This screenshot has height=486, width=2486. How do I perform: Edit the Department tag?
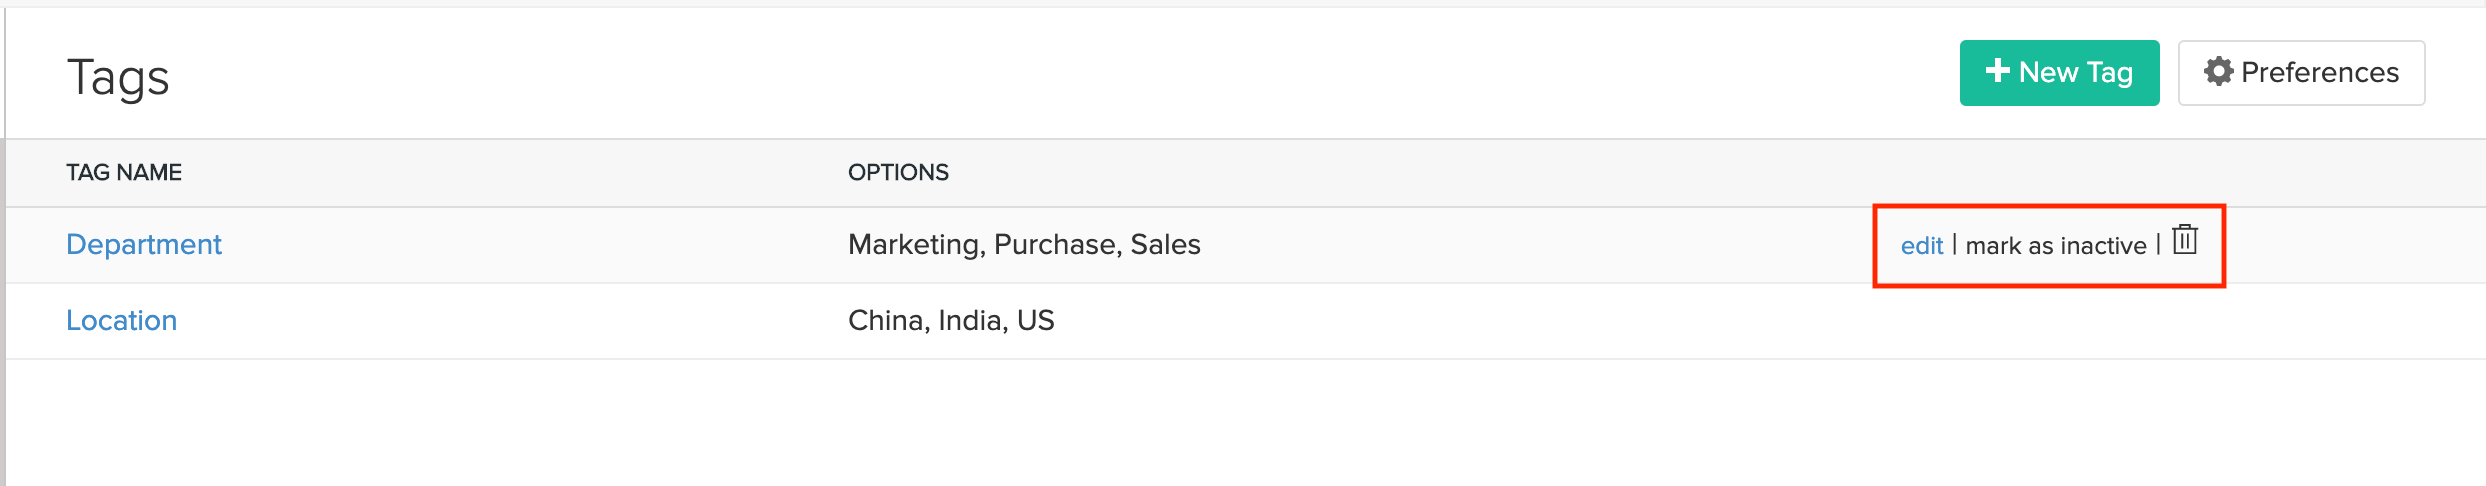(x=1921, y=246)
